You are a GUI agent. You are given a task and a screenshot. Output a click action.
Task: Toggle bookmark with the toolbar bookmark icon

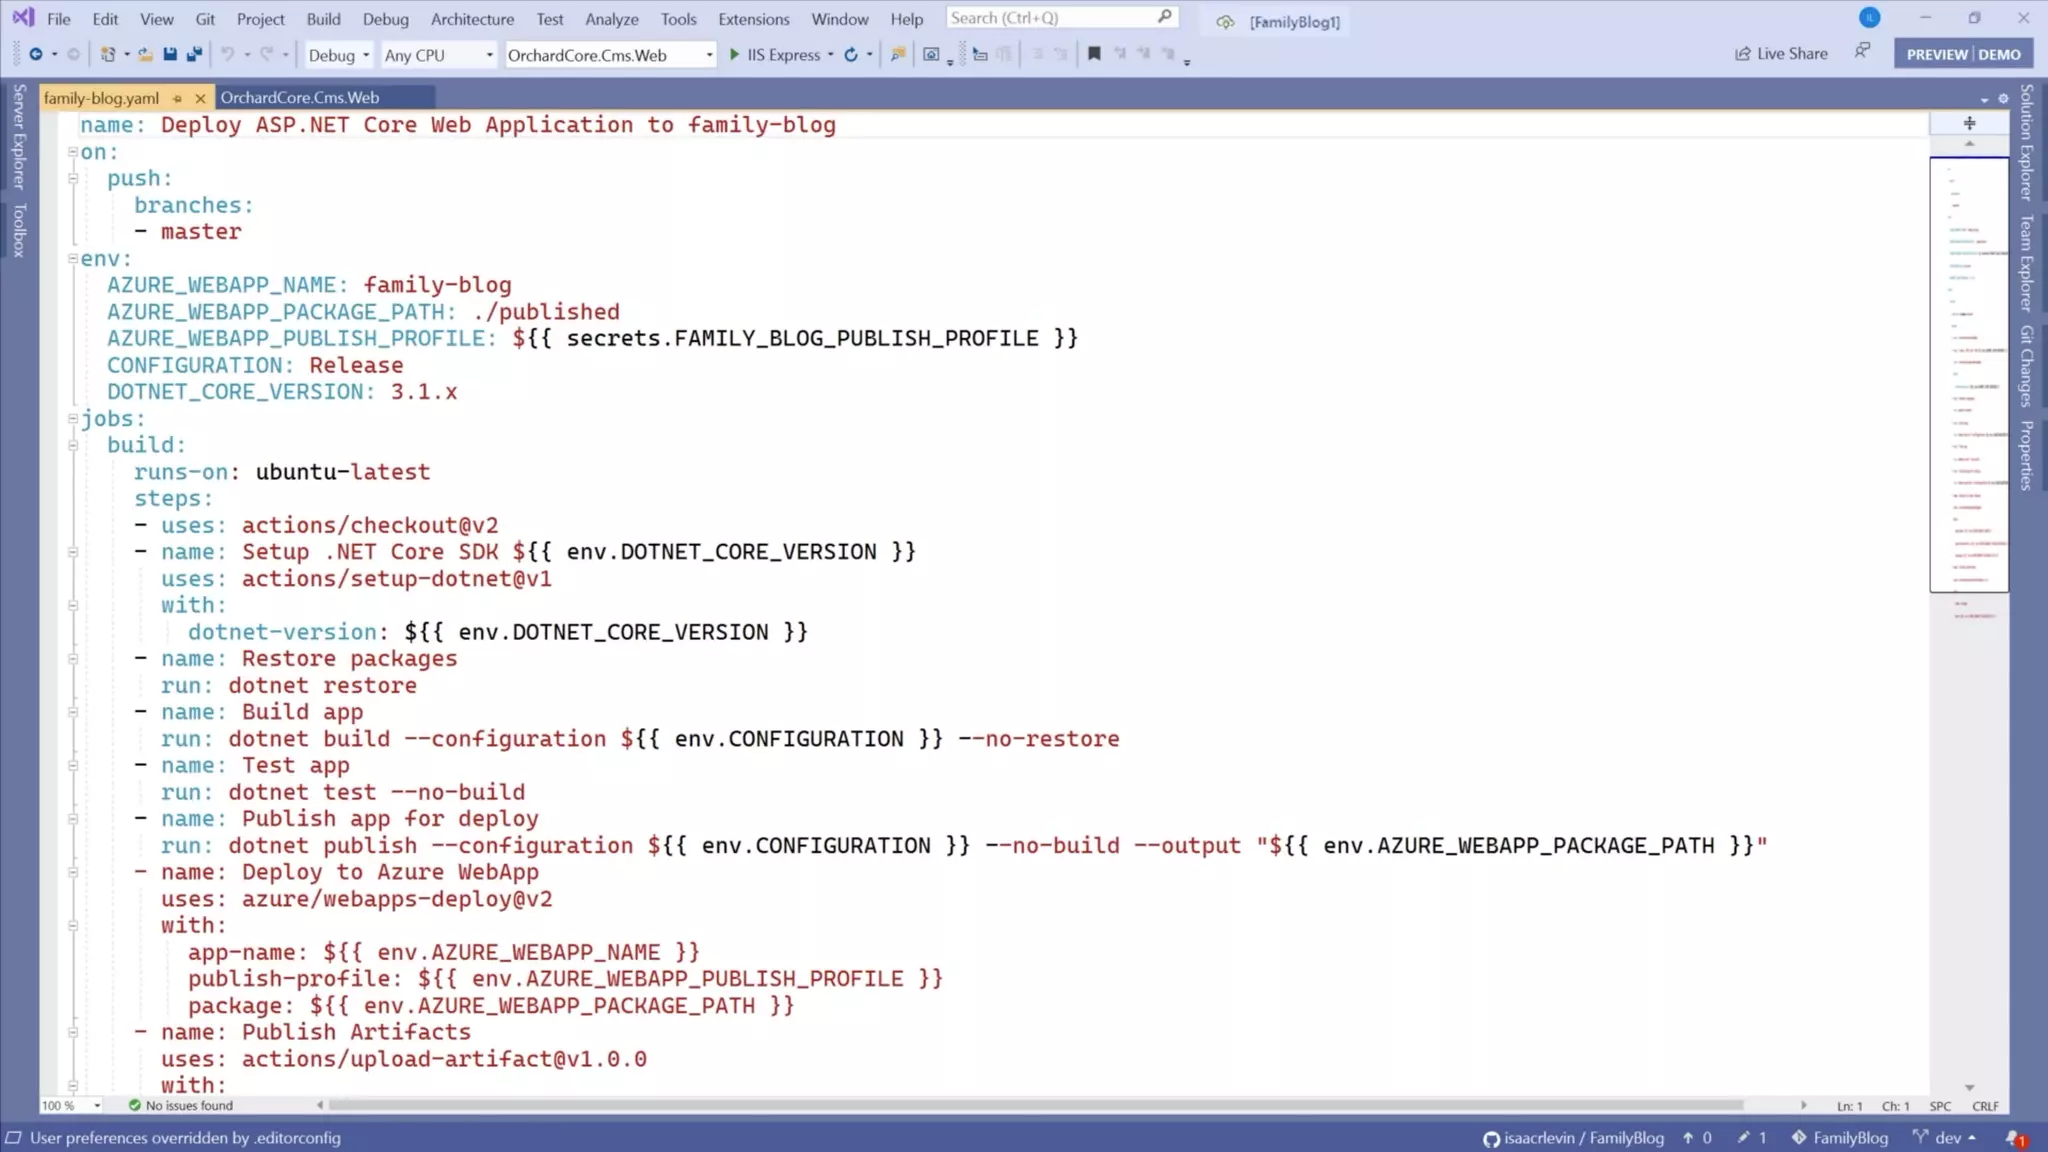pyautogui.click(x=1094, y=54)
